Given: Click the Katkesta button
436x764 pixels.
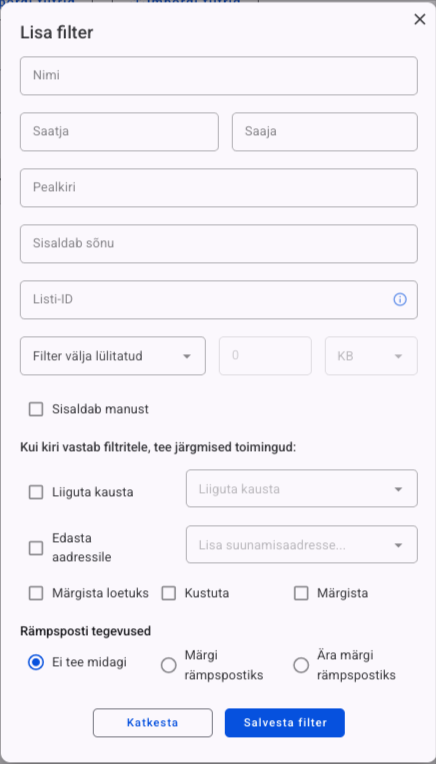Looking at the screenshot, I should coord(153,723).
